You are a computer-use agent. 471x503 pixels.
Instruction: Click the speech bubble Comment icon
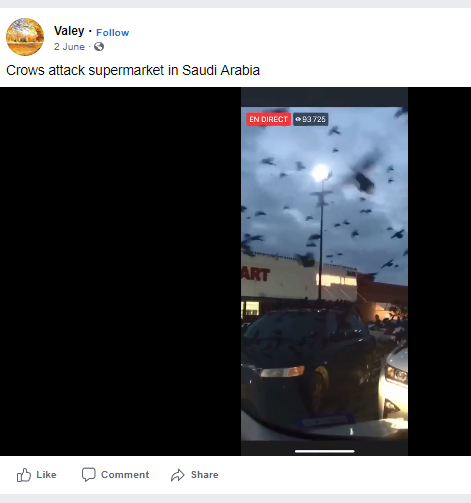pyautogui.click(x=89, y=475)
